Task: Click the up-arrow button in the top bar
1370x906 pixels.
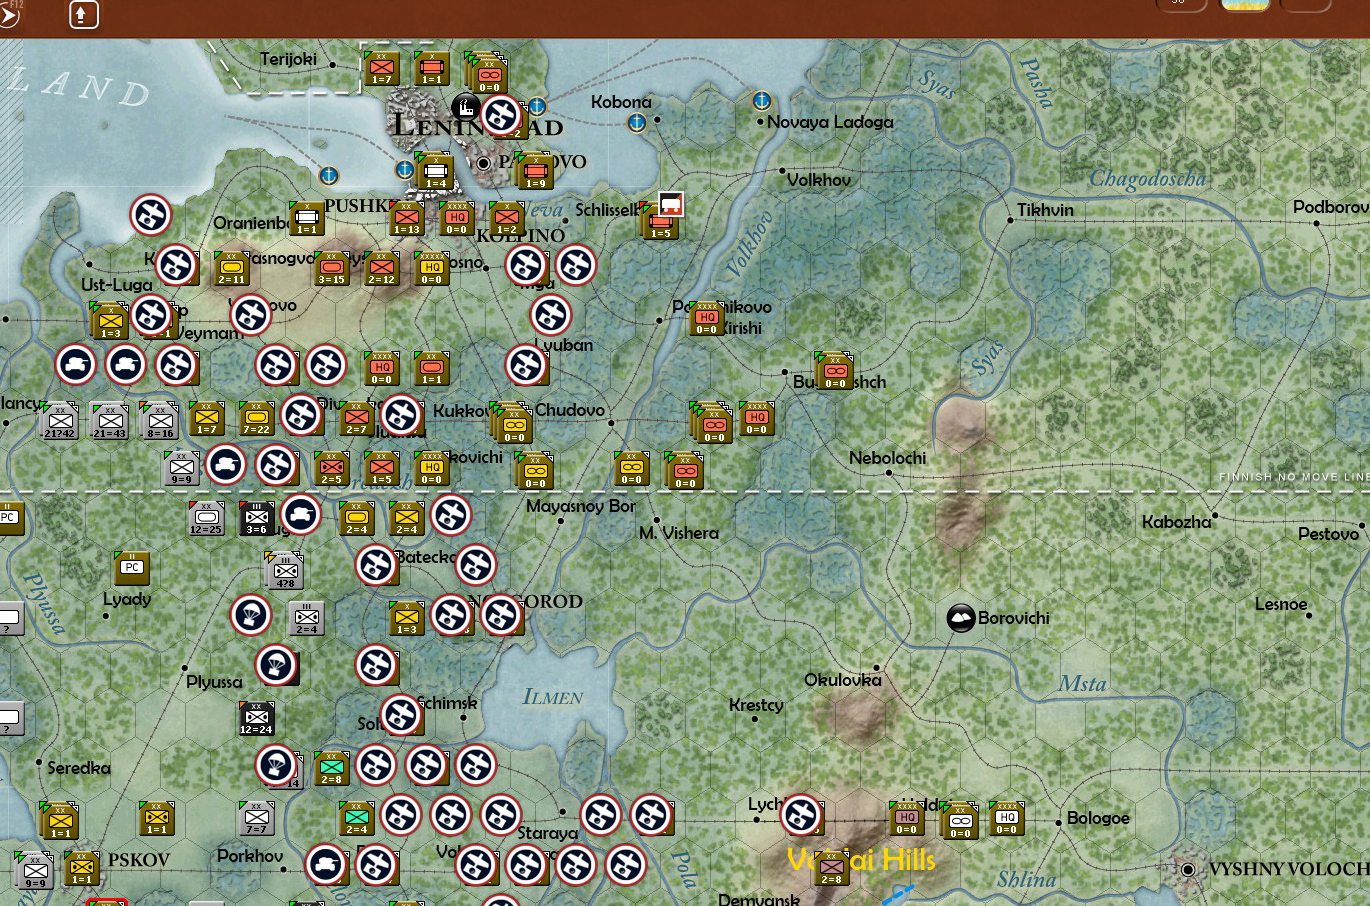Action: click(x=83, y=14)
